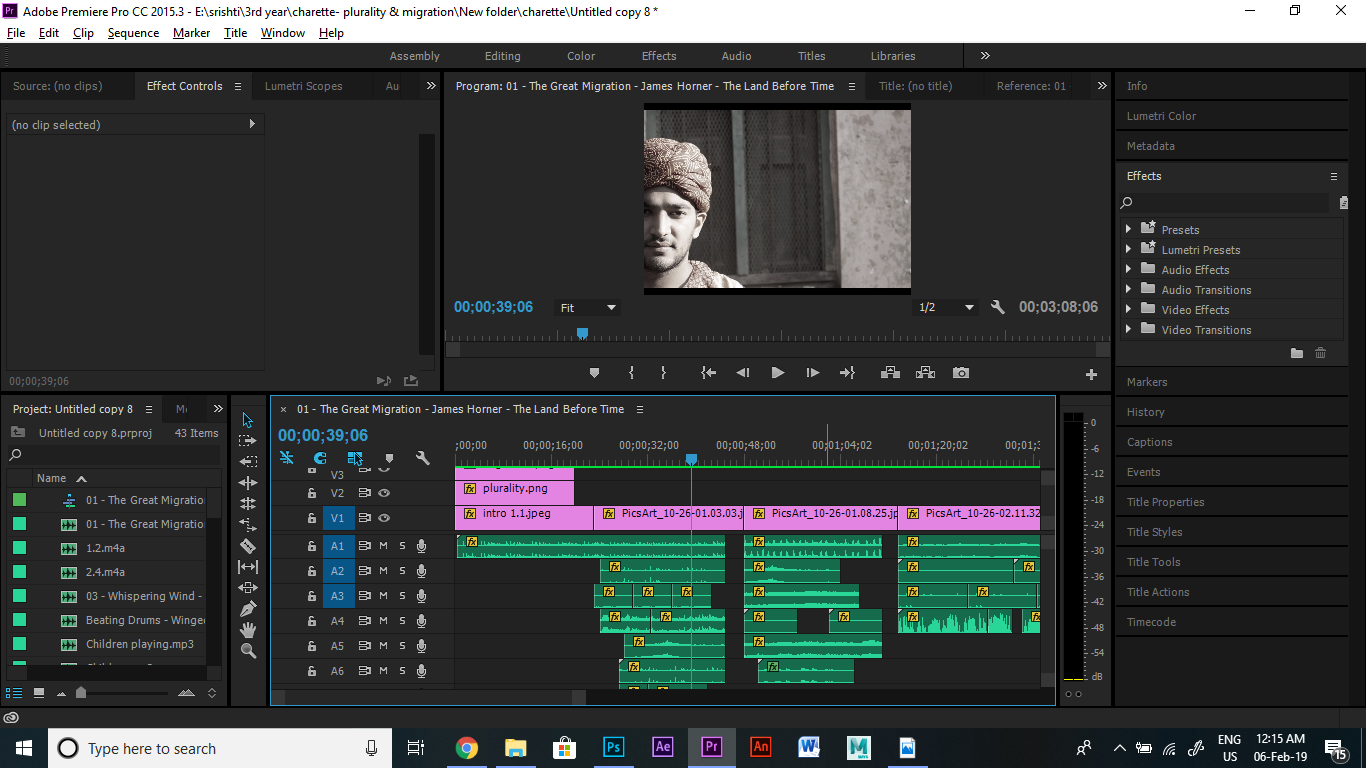The height and width of the screenshot is (768, 1366).
Task: Switch to the Editing workspace
Action: point(502,56)
